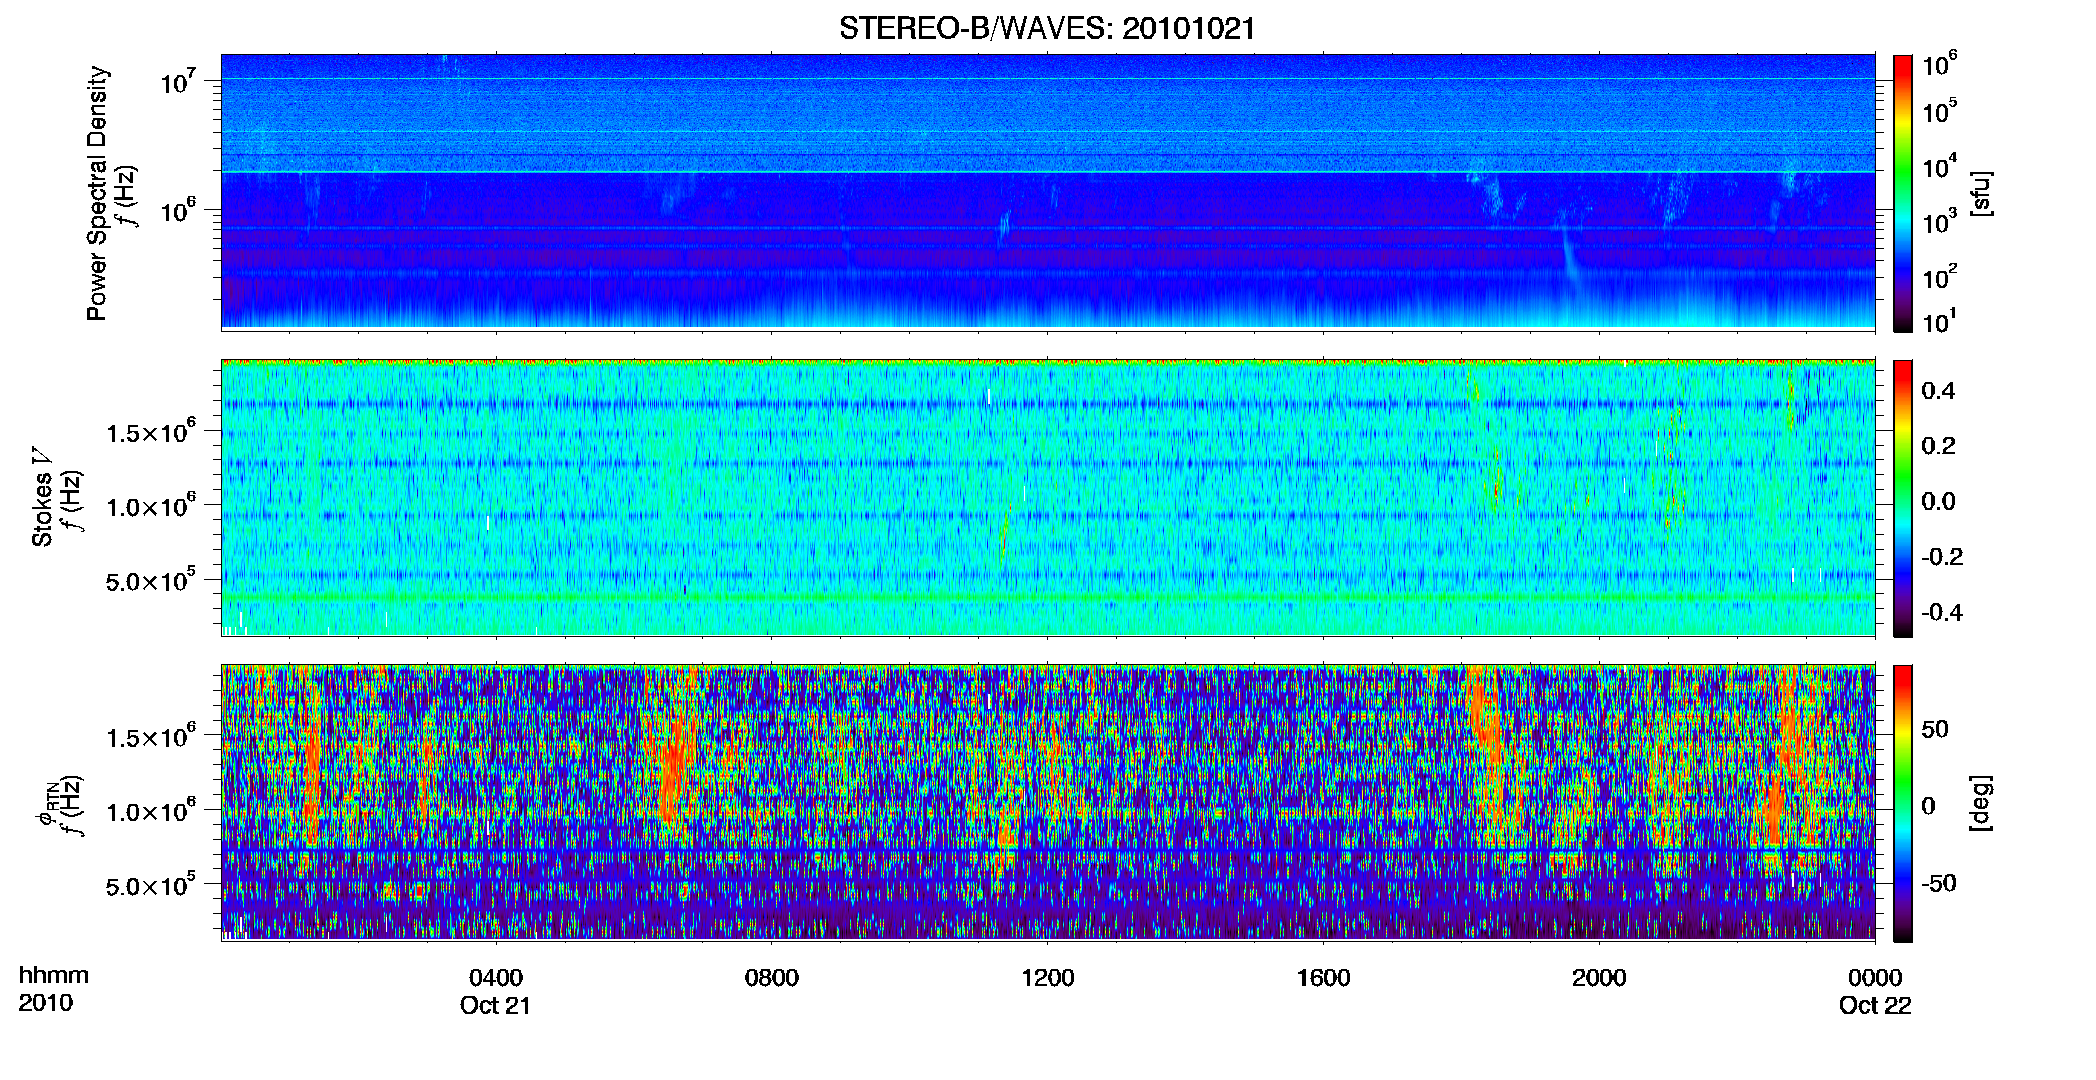Click the 10^4 value on the sfu color bar
The image size is (2096, 1080).
1940,166
